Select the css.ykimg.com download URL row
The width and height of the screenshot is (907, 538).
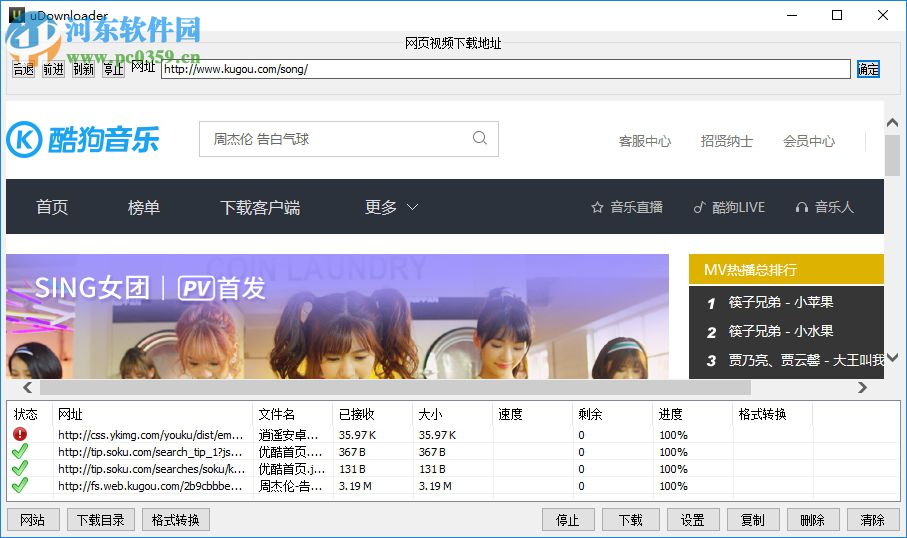[150, 434]
